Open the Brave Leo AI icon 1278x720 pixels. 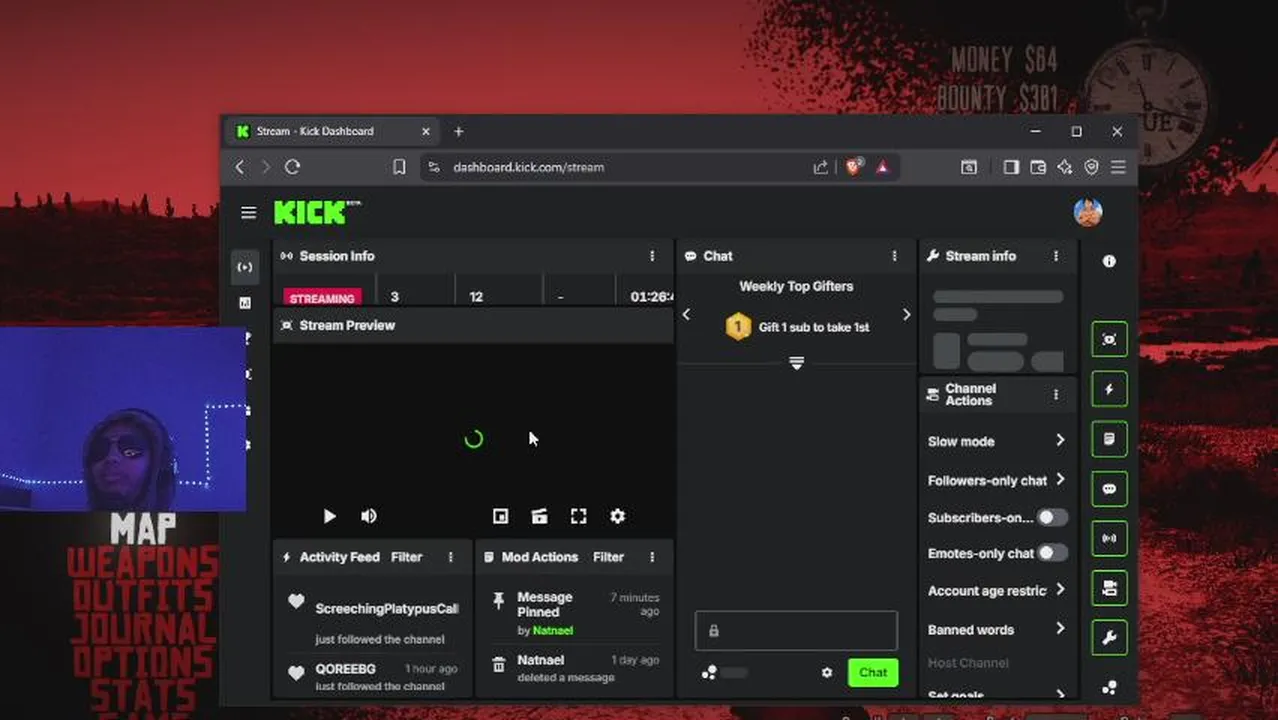pos(1064,167)
